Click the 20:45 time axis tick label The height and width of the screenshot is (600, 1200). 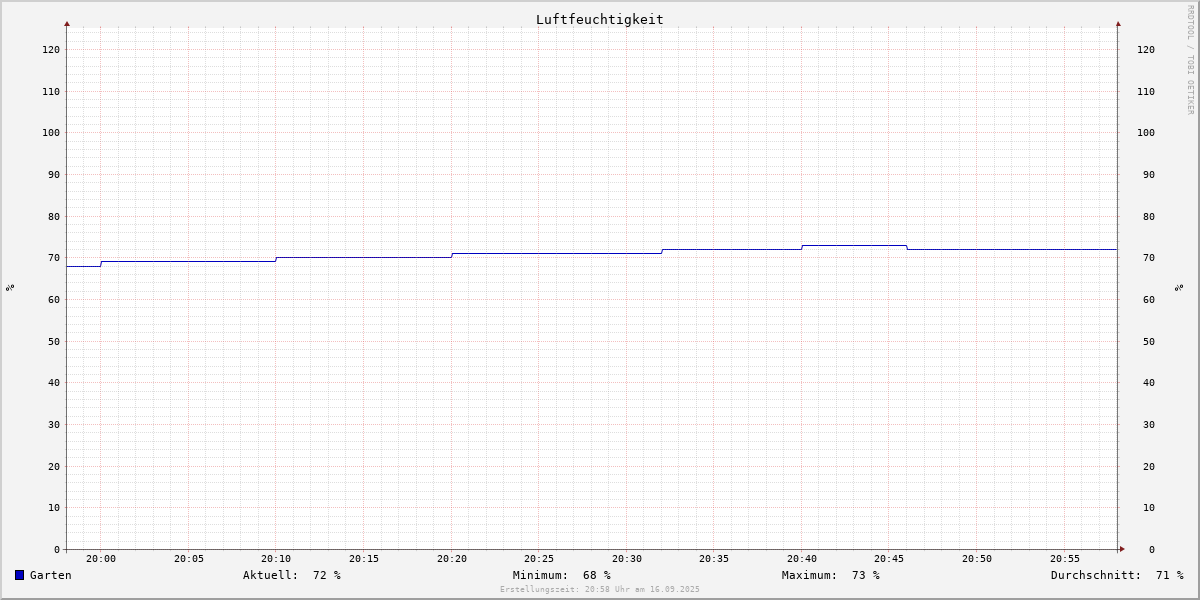click(890, 559)
